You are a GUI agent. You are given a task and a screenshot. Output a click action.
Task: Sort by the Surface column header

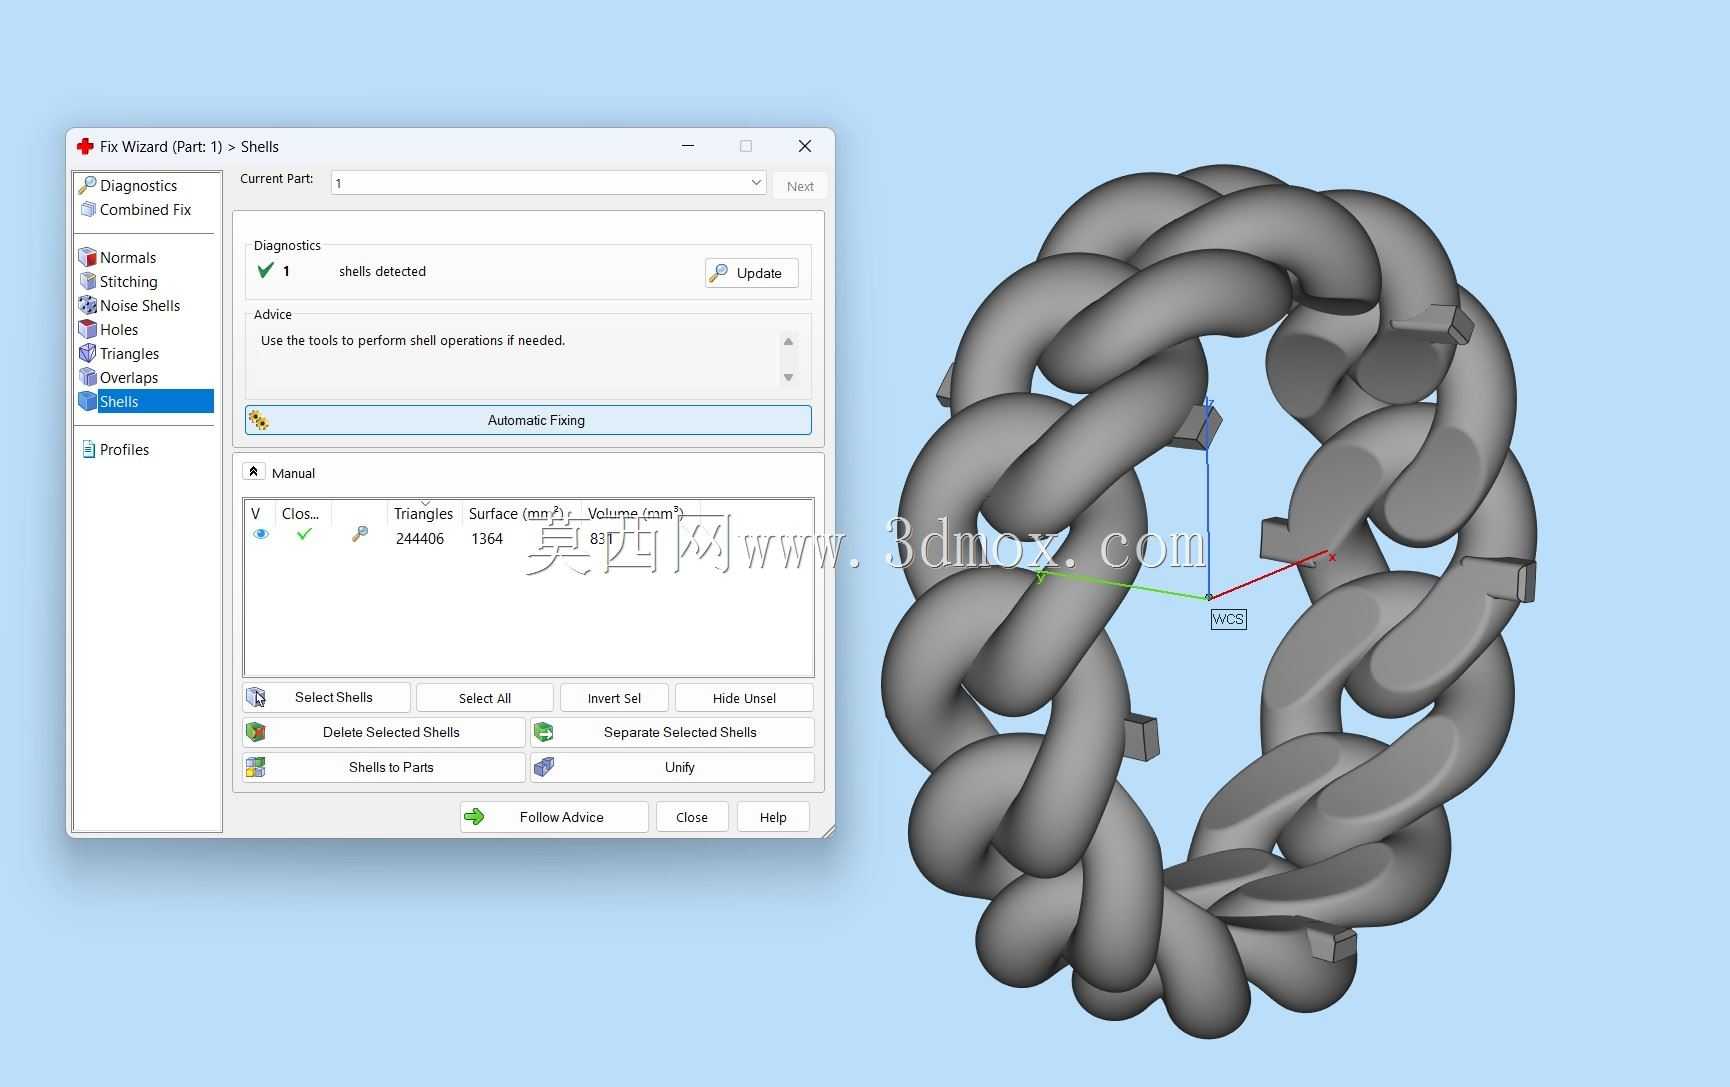(x=516, y=513)
